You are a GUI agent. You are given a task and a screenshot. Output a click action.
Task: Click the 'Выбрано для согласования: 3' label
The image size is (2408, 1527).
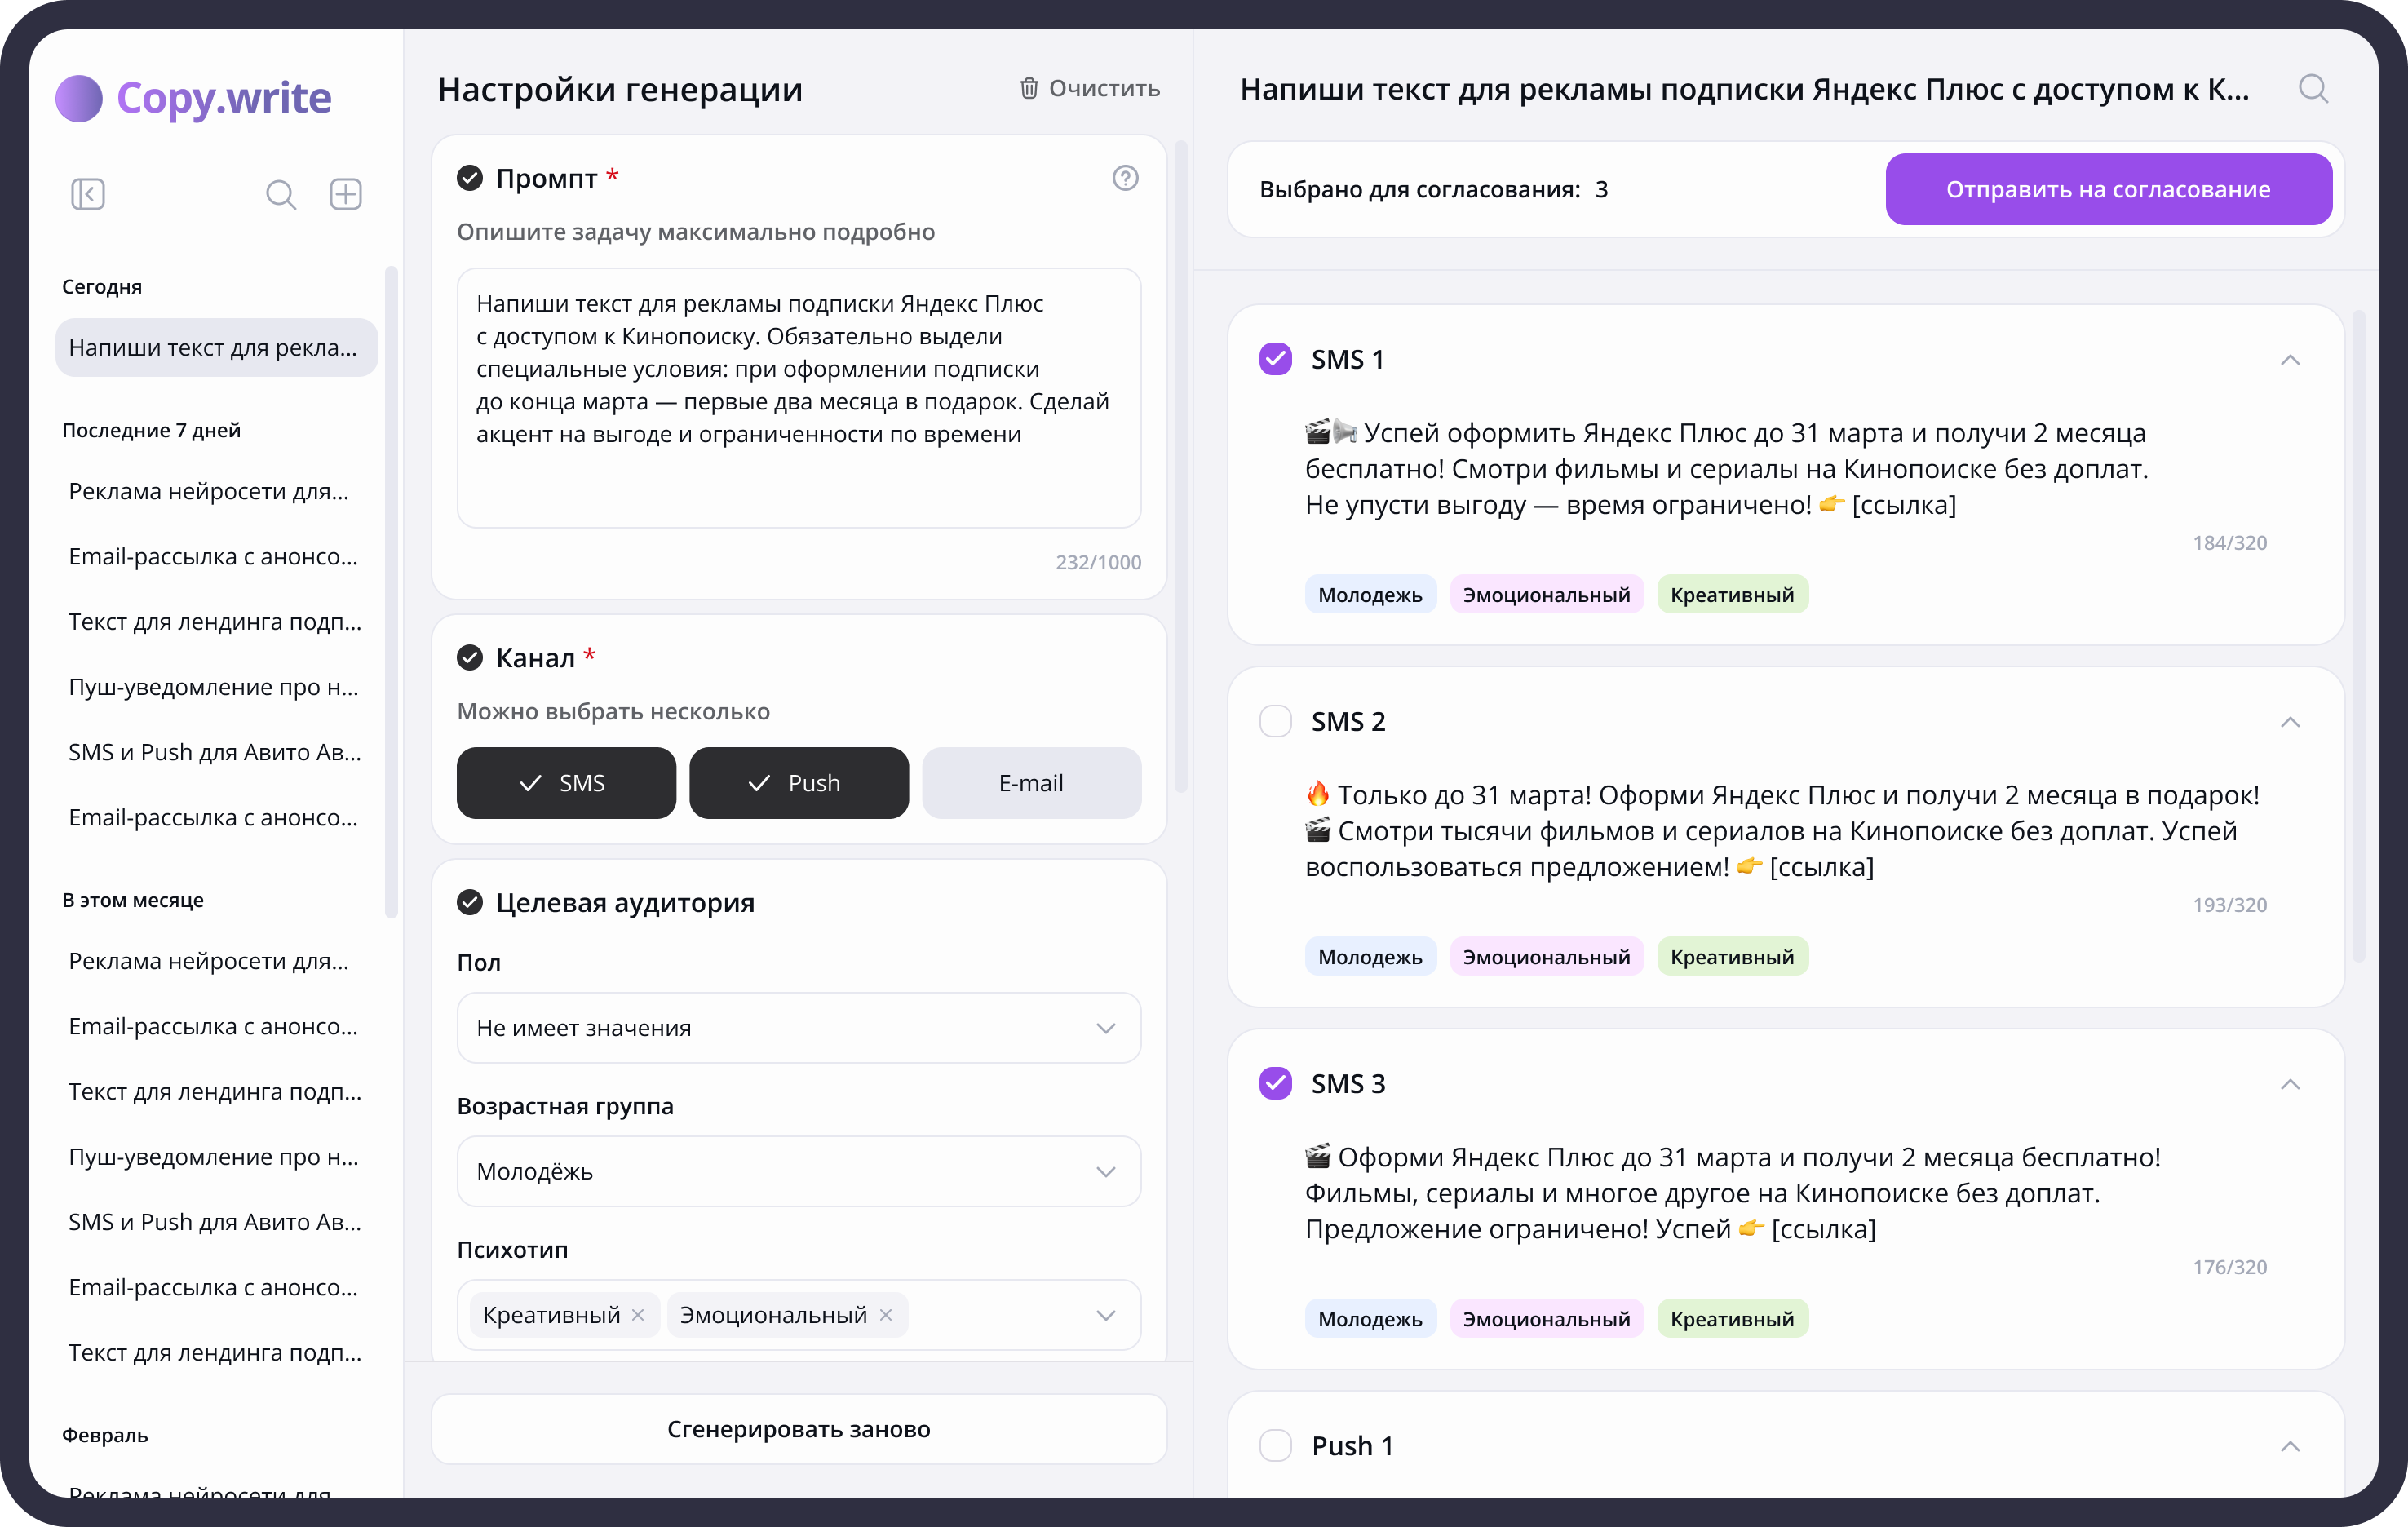(x=1433, y=189)
